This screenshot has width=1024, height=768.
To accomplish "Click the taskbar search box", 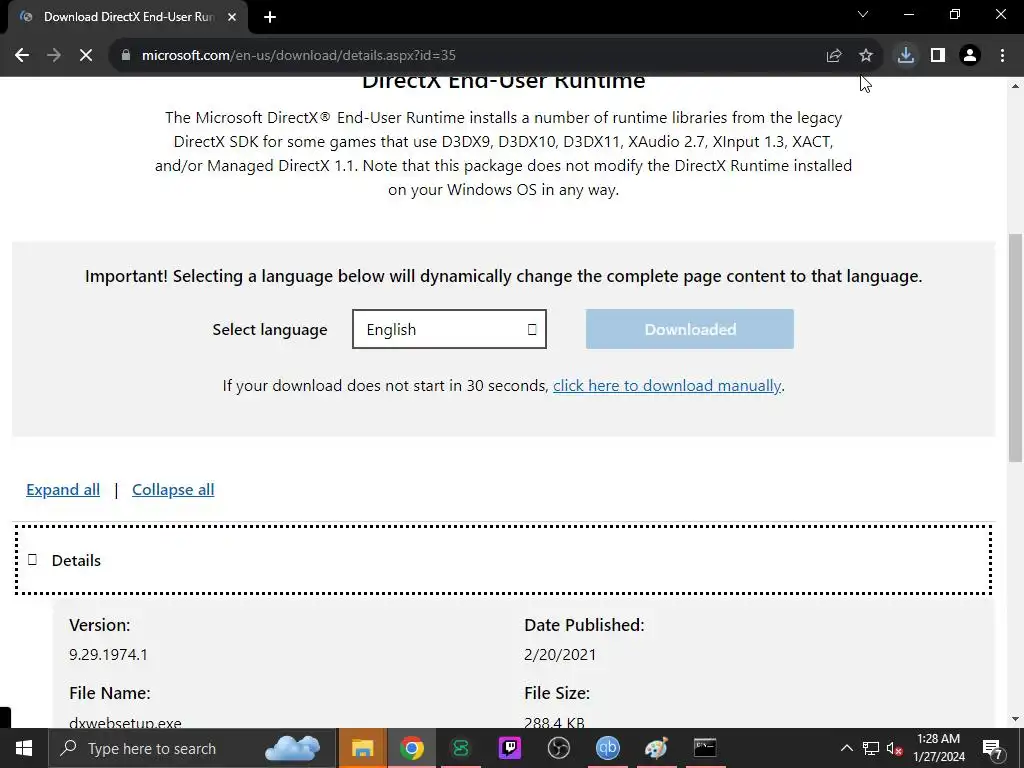I will (192, 748).
